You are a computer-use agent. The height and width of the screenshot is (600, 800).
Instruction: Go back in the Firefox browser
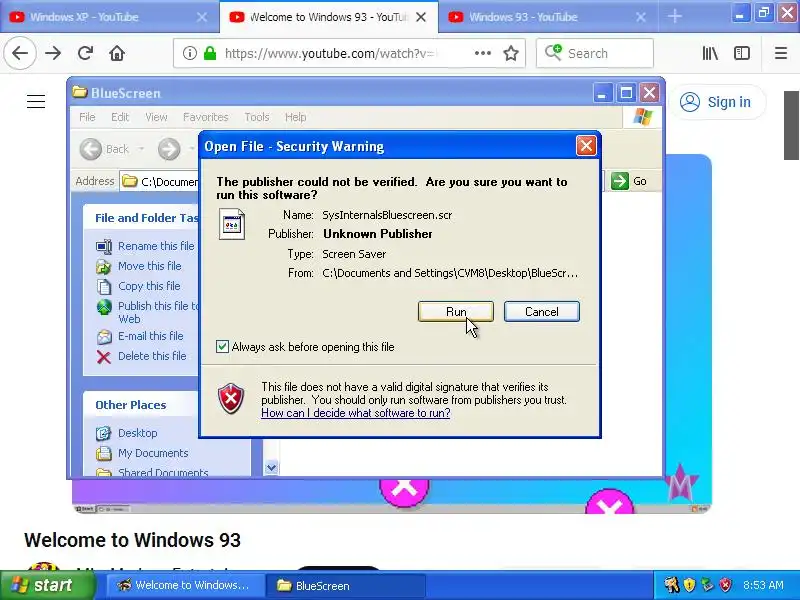pyautogui.click(x=20, y=53)
